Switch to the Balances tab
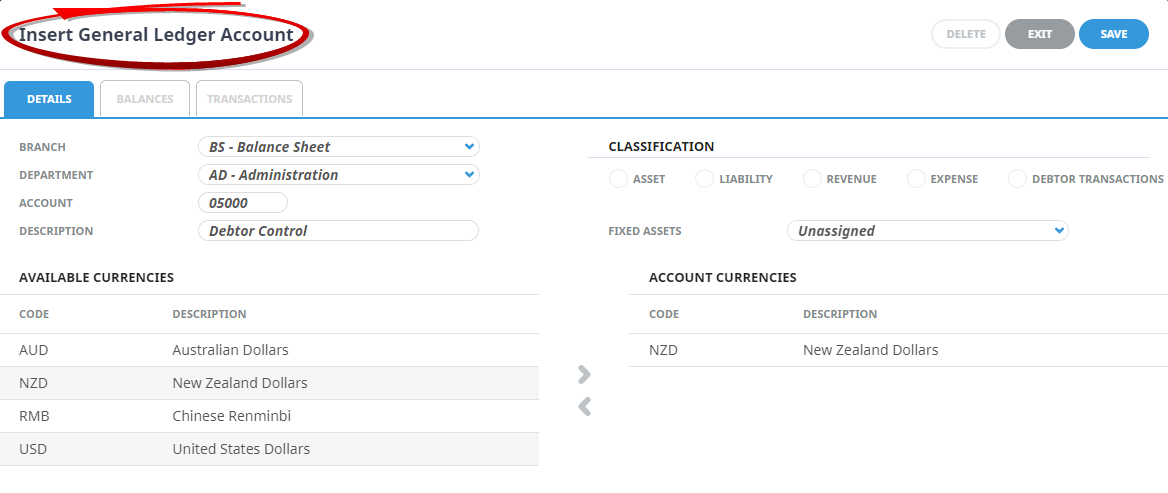 [x=145, y=99]
